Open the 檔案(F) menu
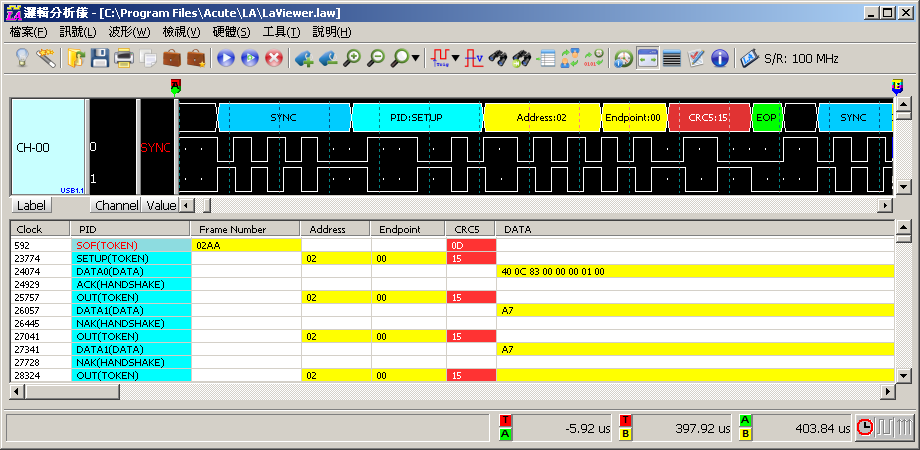The width and height of the screenshot is (920, 450). coord(28,32)
